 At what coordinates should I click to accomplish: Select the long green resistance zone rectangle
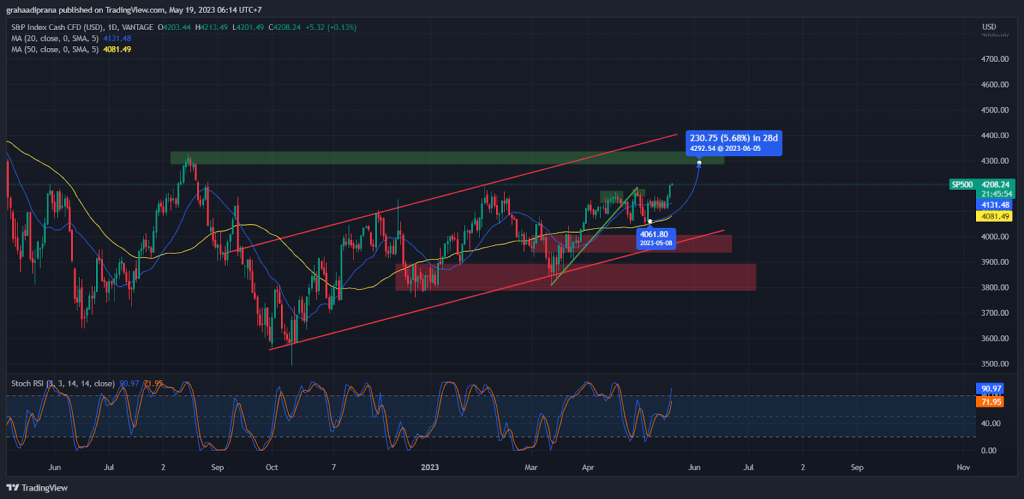point(447,157)
